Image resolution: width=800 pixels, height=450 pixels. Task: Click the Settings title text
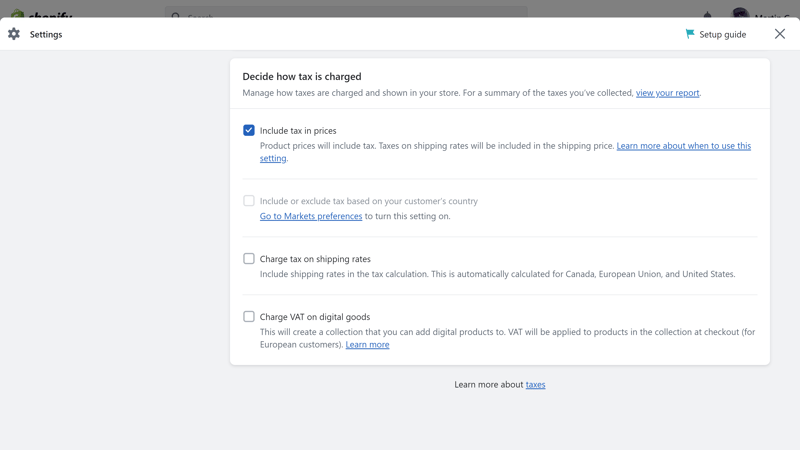[46, 34]
